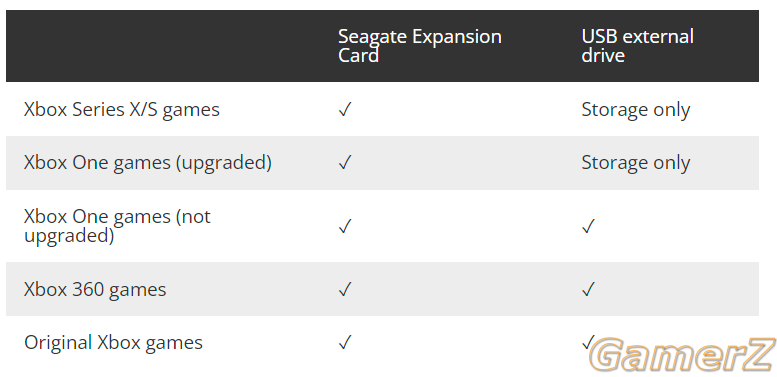Image resolution: width=777 pixels, height=377 pixels.
Task: Click the Original Xbox games row label
Action: coord(113,343)
